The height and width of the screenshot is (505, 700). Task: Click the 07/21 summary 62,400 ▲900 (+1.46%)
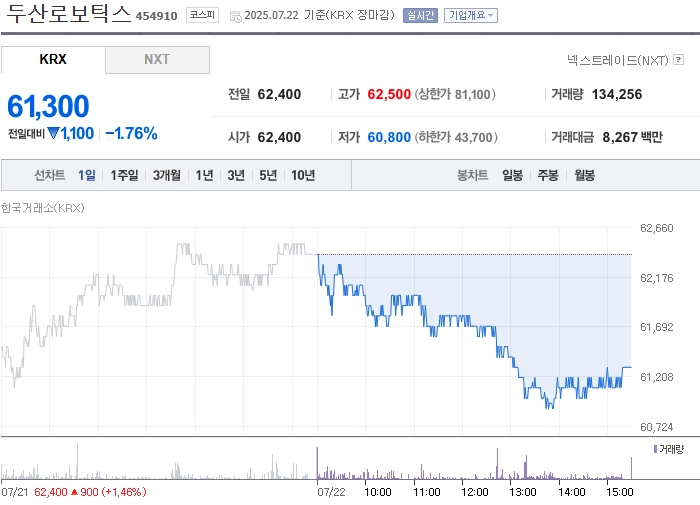click(x=90, y=492)
